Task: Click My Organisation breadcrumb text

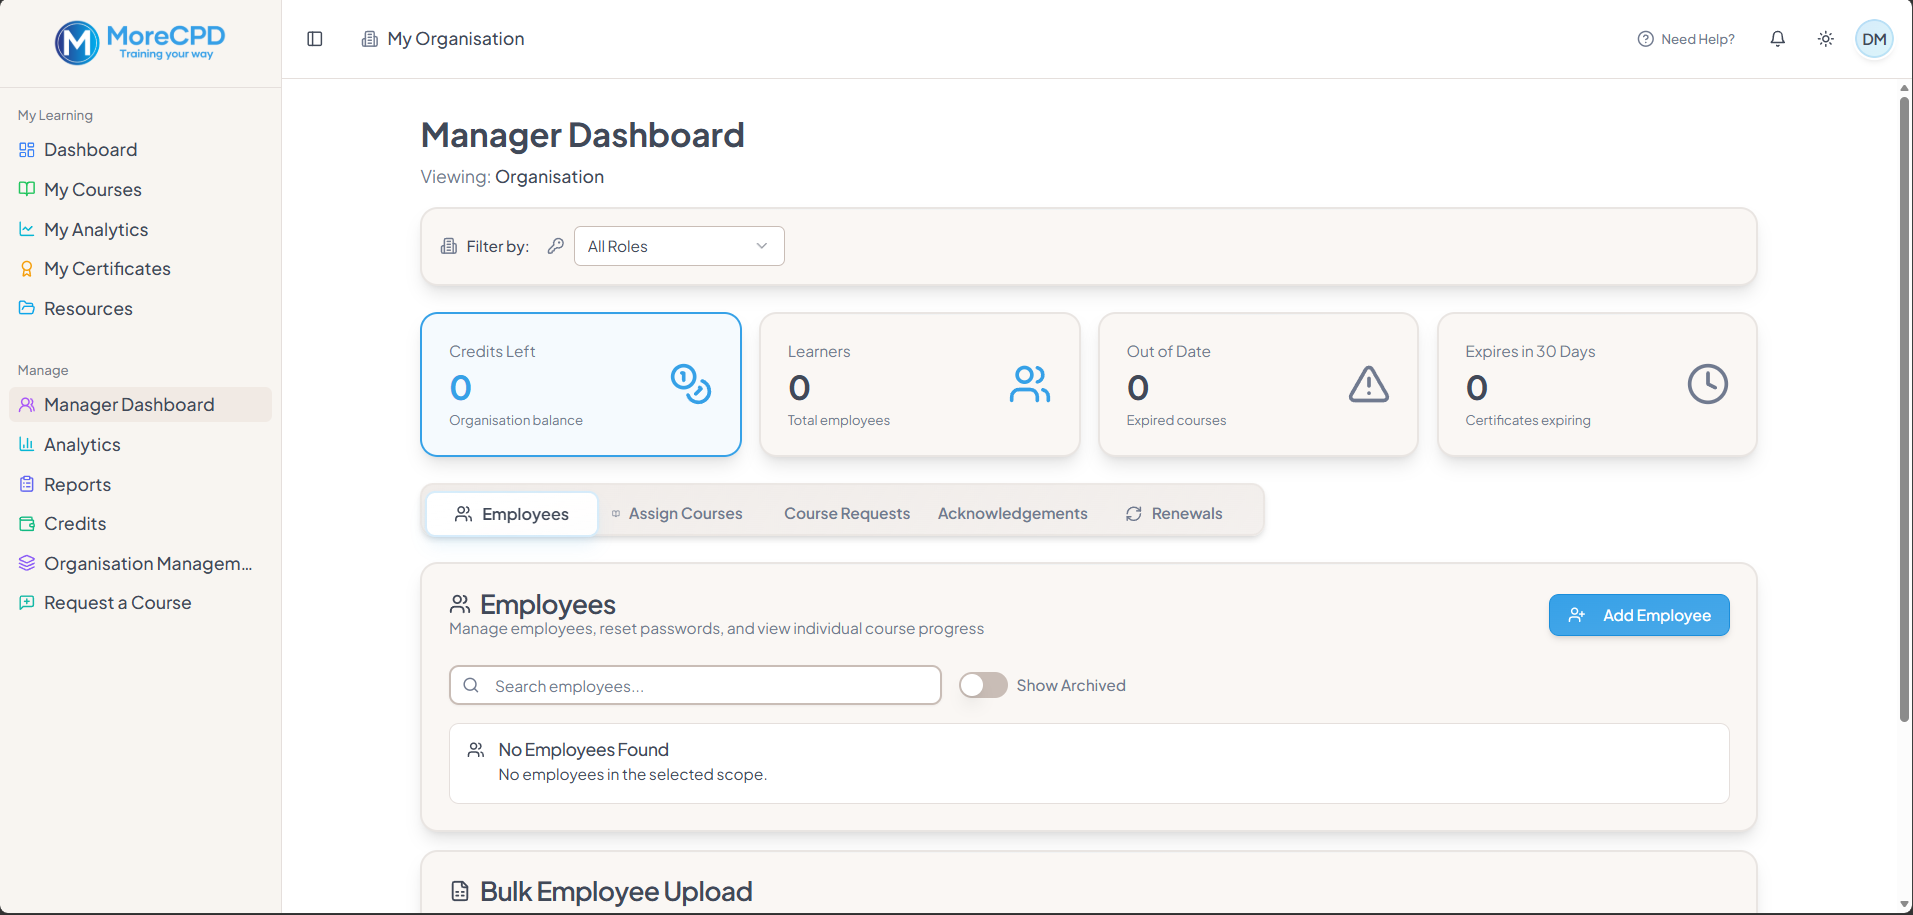Action: coord(456,39)
